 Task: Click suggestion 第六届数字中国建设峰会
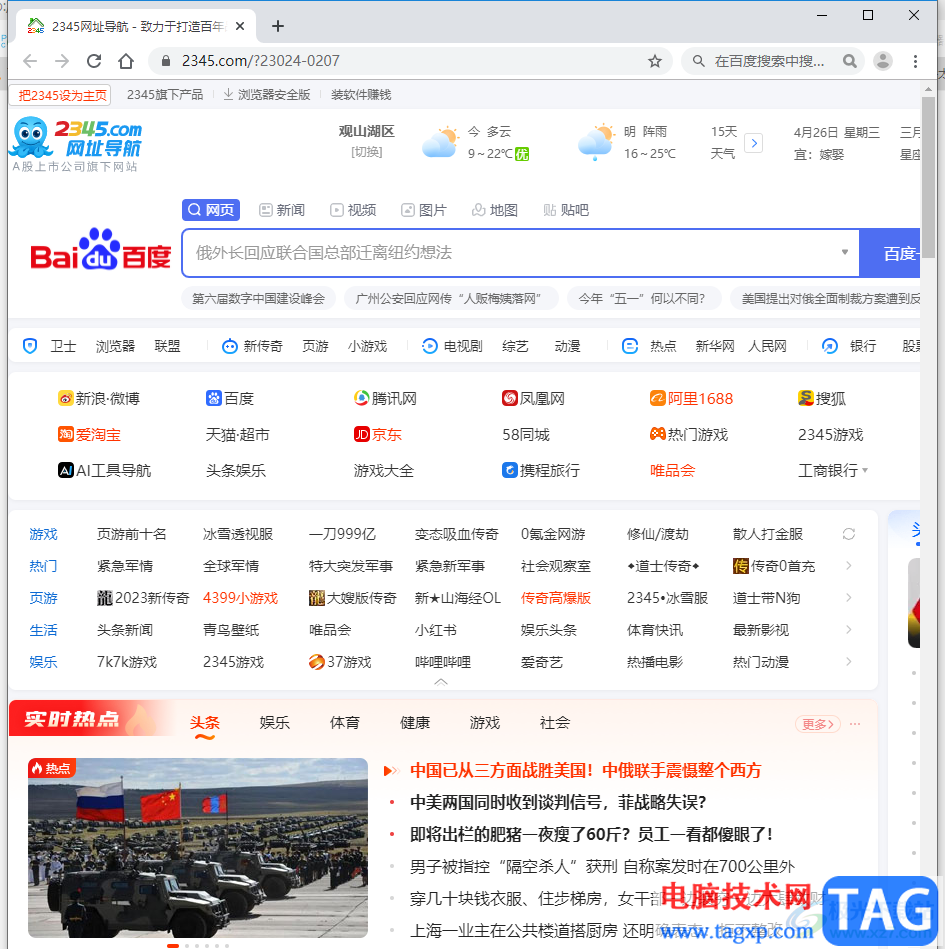tap(258, 298)
